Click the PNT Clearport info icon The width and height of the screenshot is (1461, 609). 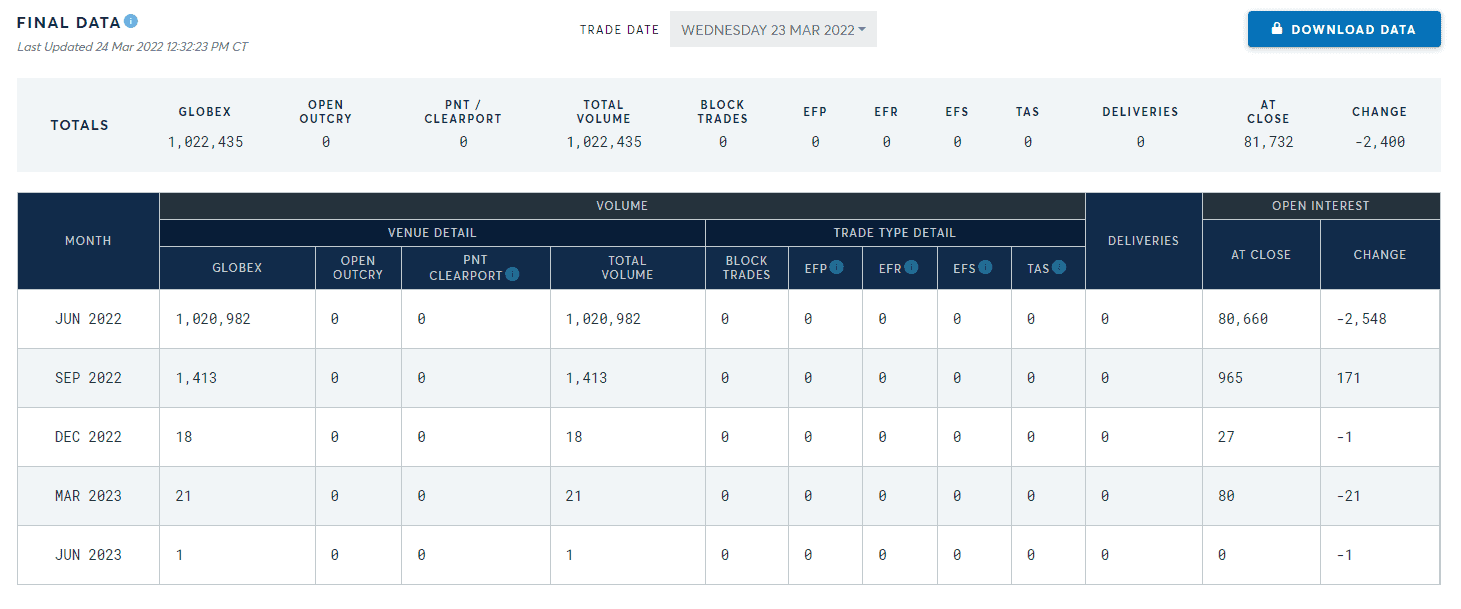click(x=512, y=274)
